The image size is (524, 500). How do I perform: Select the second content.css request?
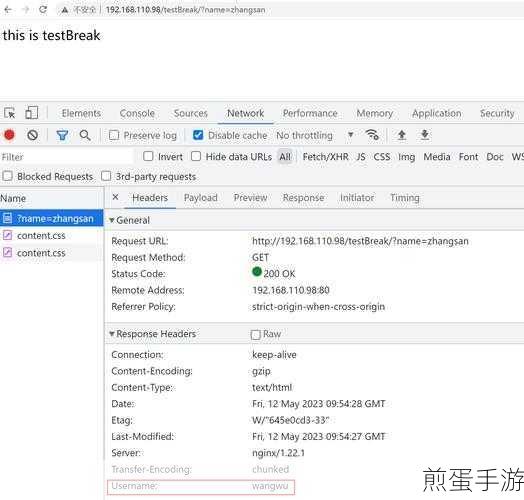51,253
